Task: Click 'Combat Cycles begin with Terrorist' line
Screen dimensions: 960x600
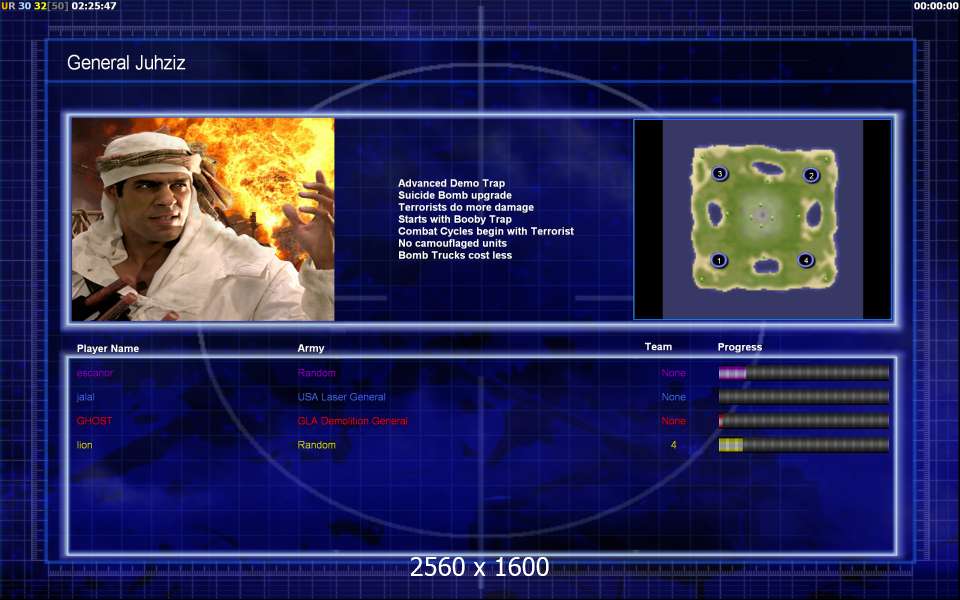Action: (486, 231)
